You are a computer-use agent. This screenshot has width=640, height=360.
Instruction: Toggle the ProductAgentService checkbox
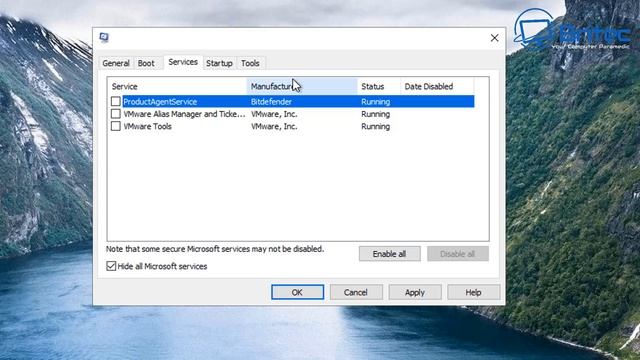116,101
